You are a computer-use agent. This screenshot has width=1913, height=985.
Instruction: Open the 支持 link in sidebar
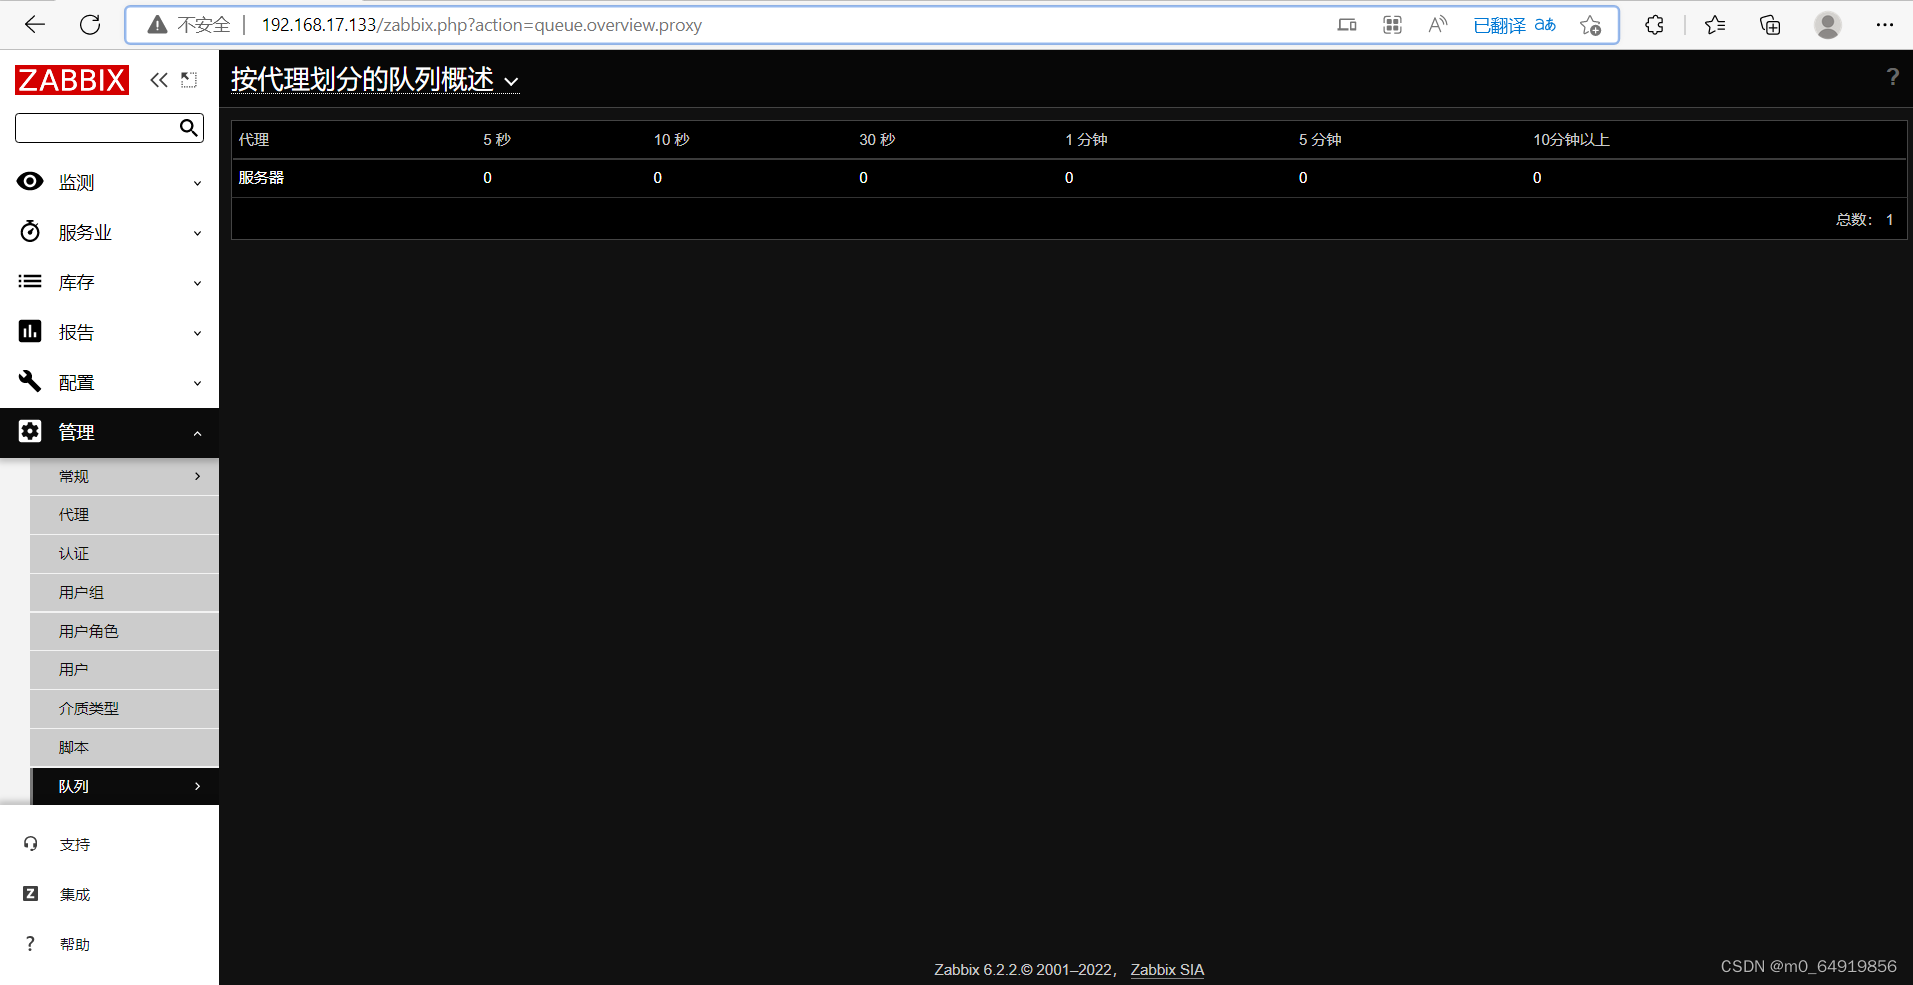[x=75, y=844]
